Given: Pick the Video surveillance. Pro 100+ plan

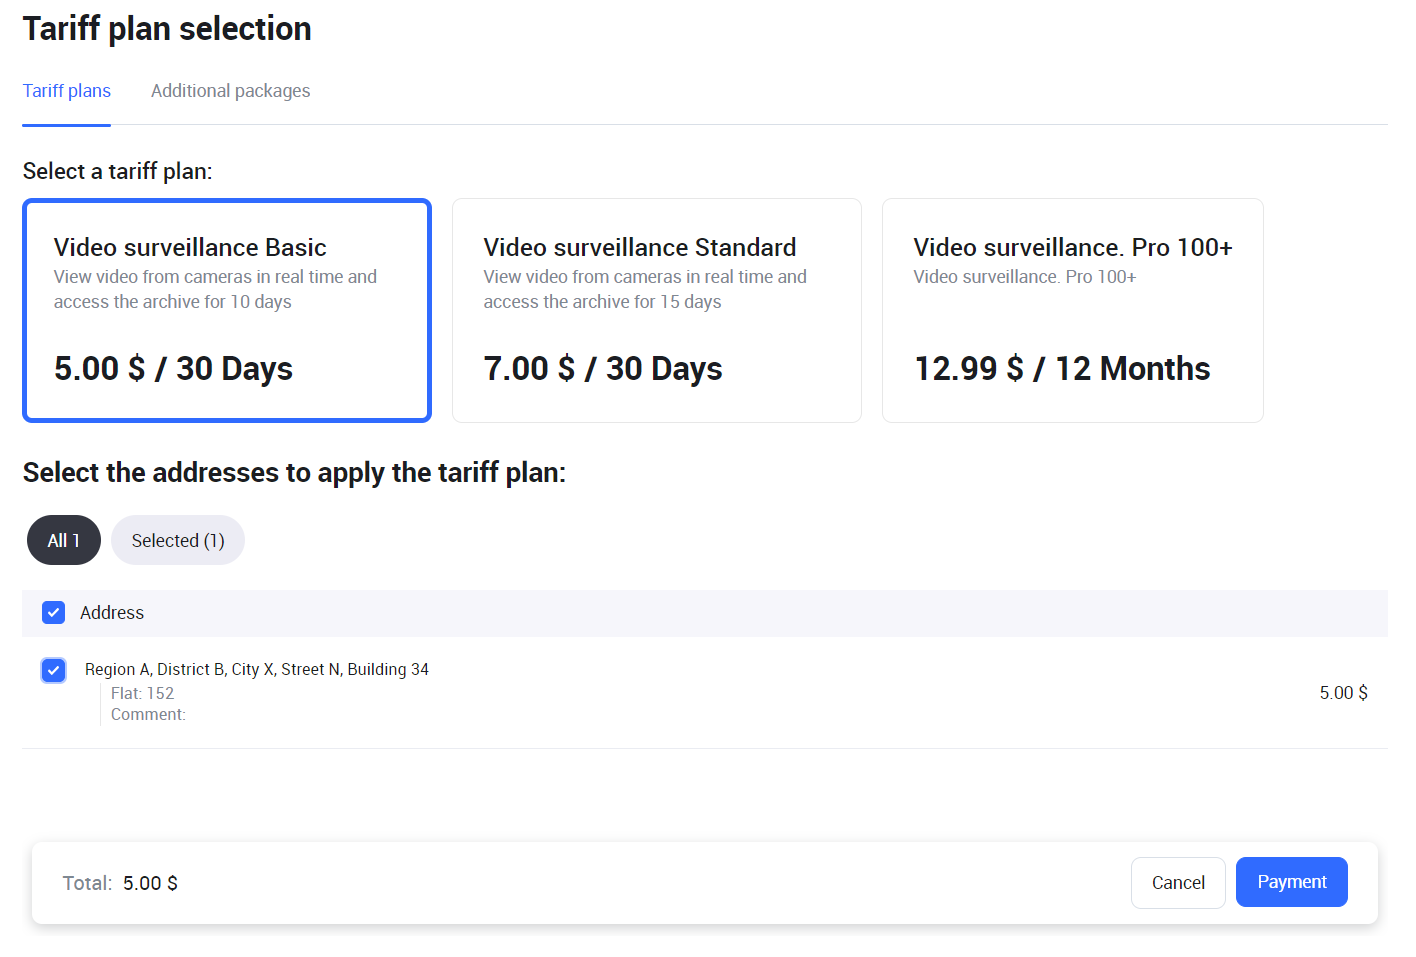Looking at the screenshot, I should [x=1072, y=310].
